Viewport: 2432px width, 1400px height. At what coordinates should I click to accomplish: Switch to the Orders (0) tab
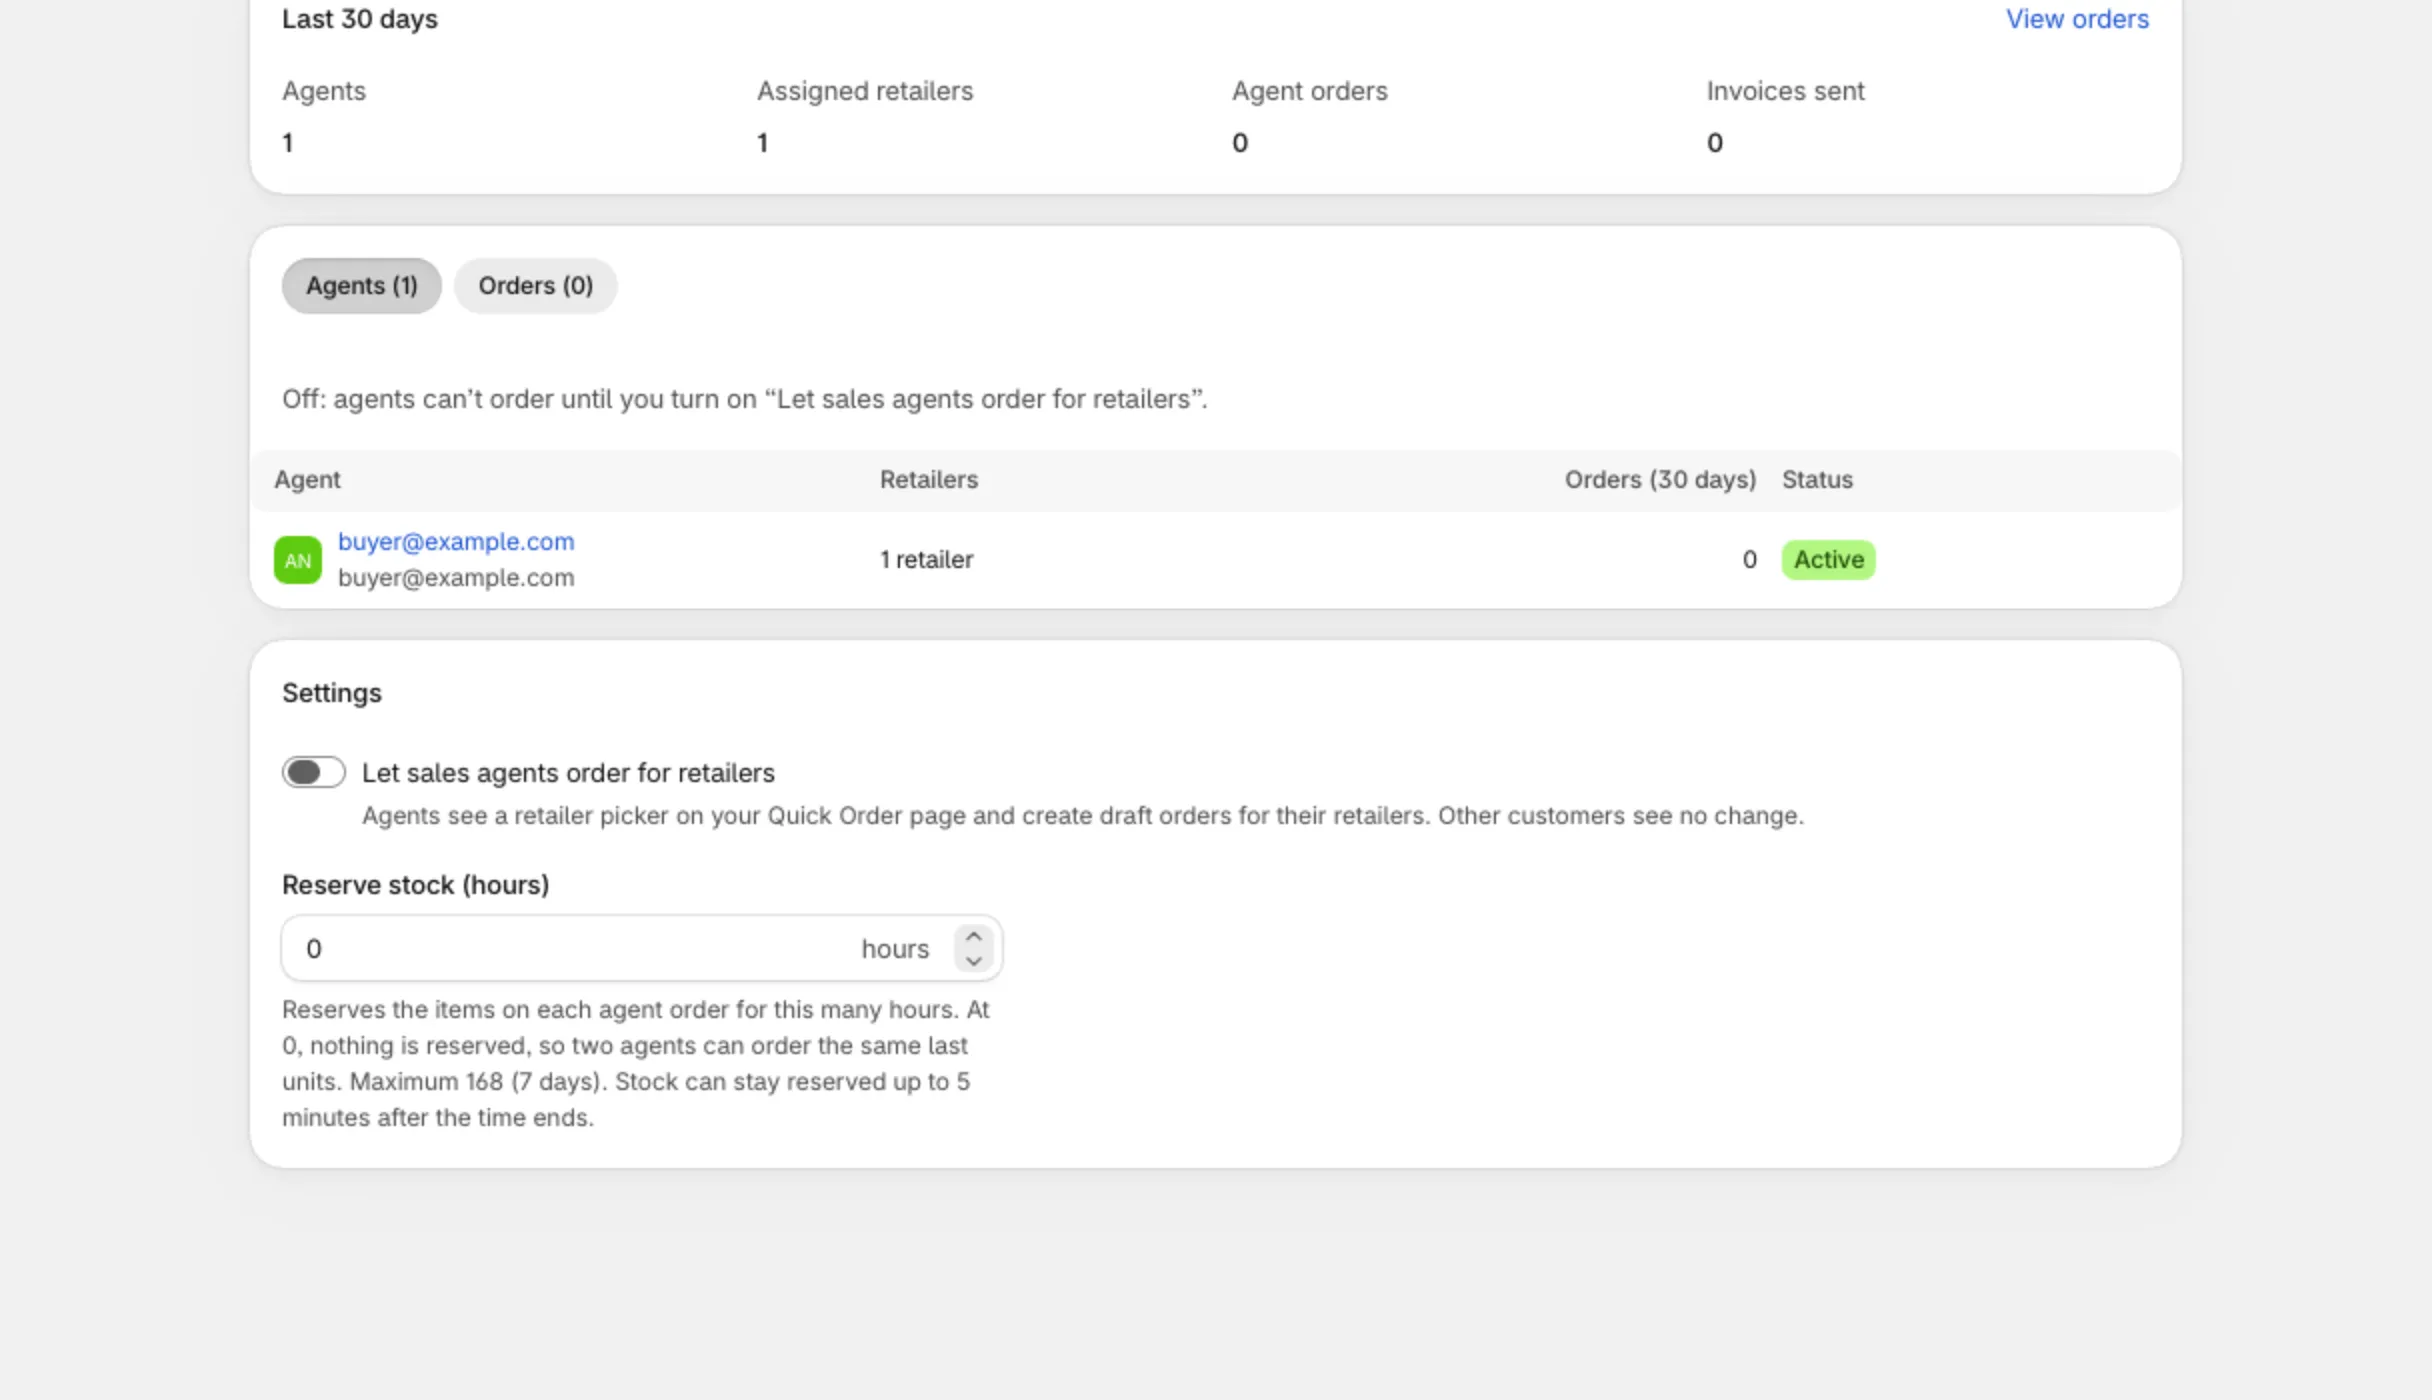click(x=535, y=286)
